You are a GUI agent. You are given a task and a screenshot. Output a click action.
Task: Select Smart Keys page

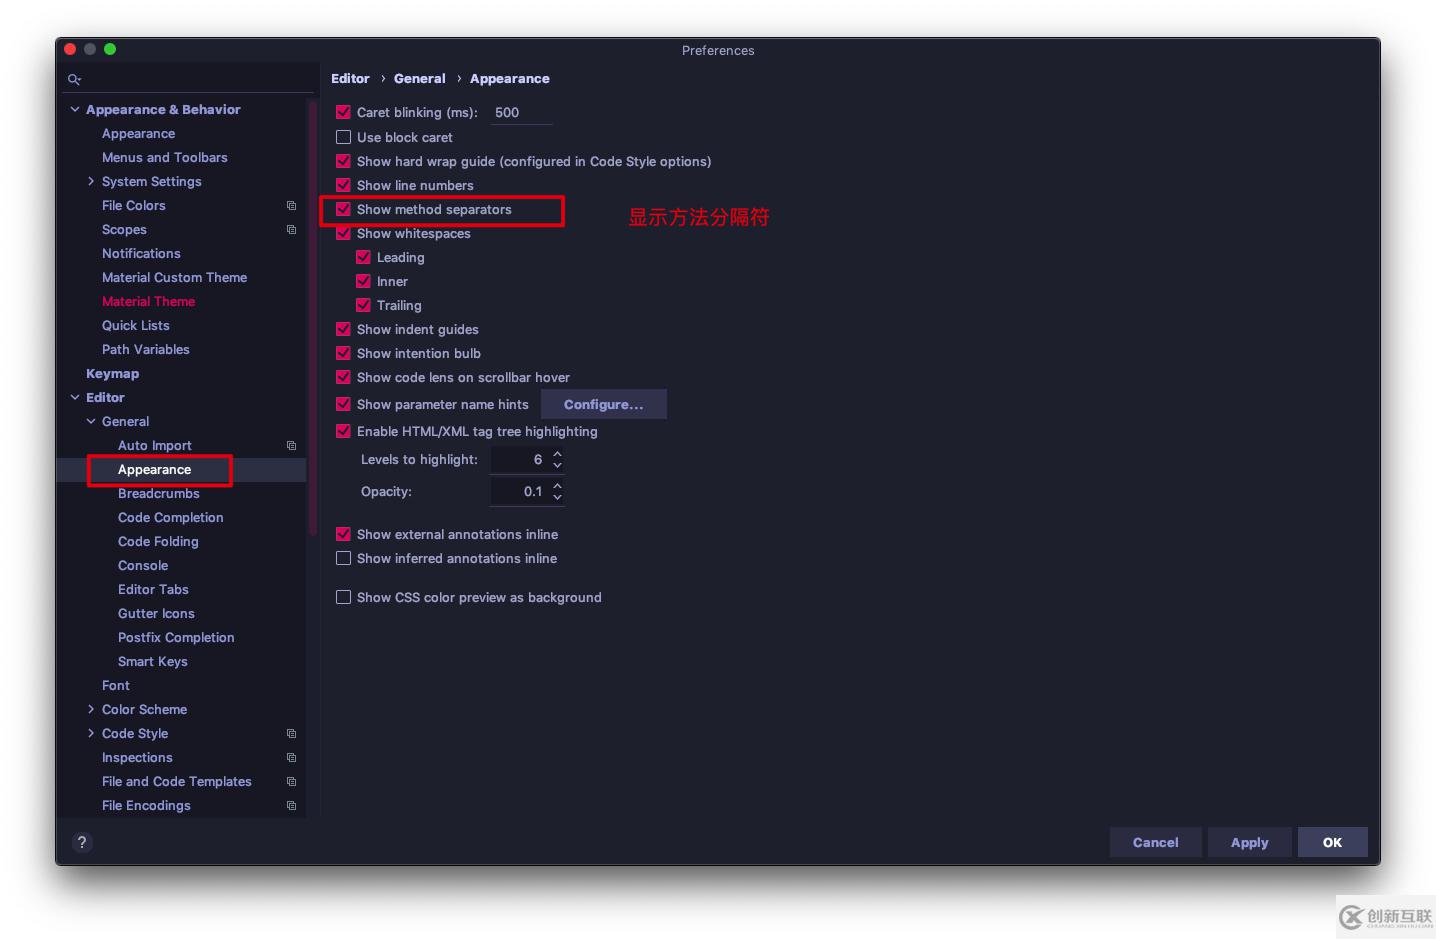click(153, 661)
